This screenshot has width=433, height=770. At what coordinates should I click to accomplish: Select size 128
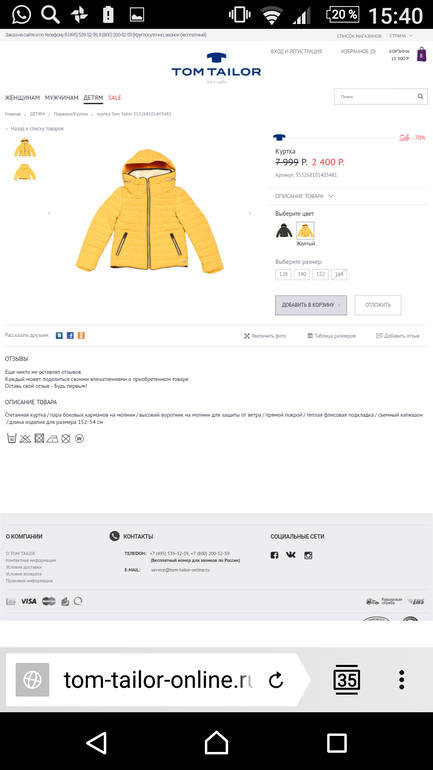click(x=283, y=275)
